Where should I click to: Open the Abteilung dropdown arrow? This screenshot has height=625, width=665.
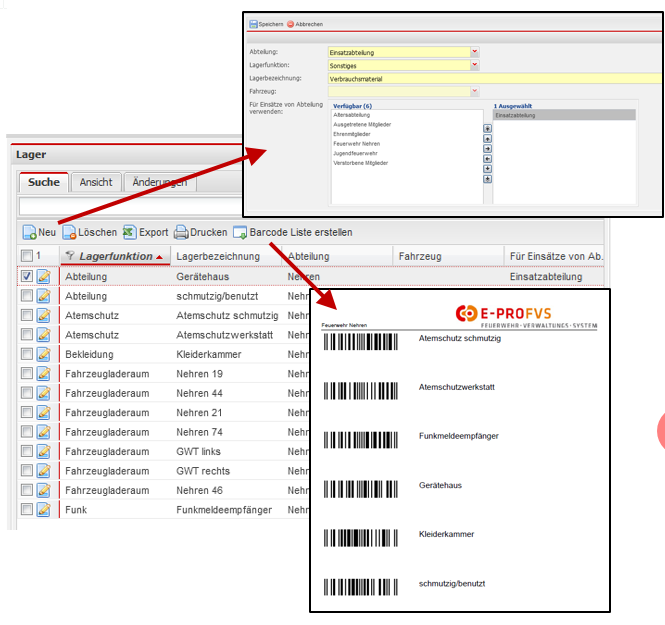click(x=474, y=51)
